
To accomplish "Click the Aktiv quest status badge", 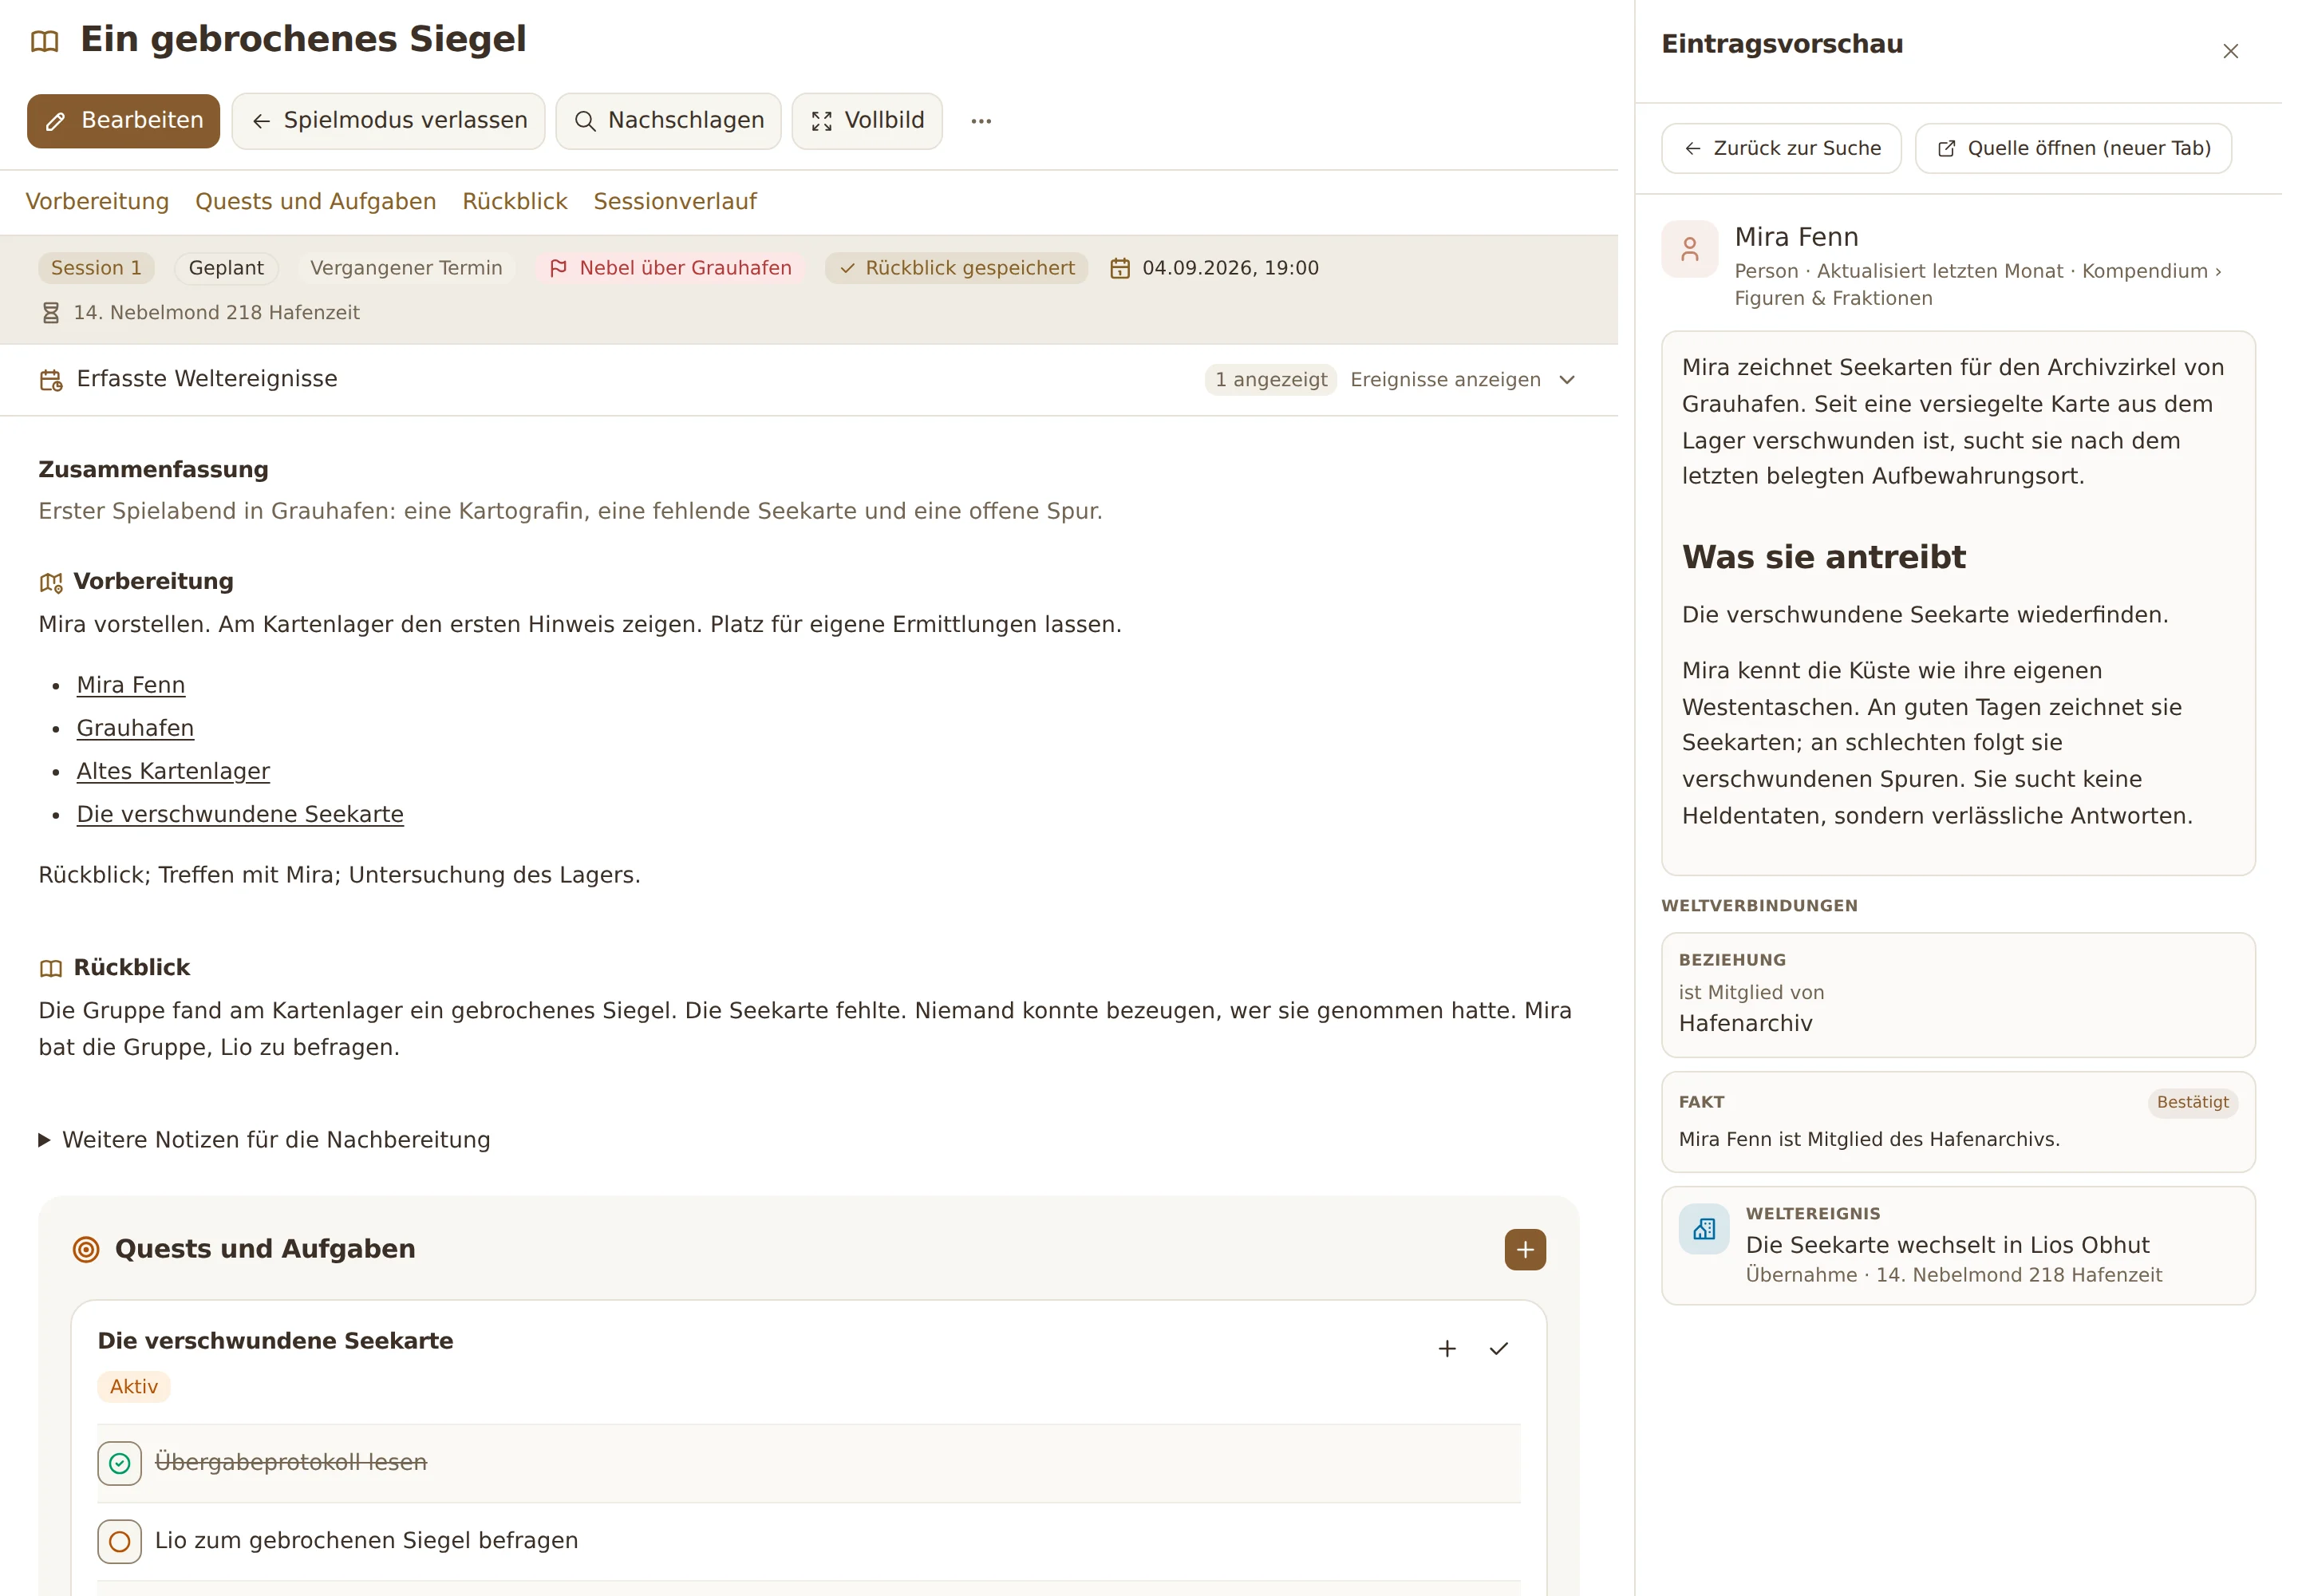I will tap(134, 1387).
